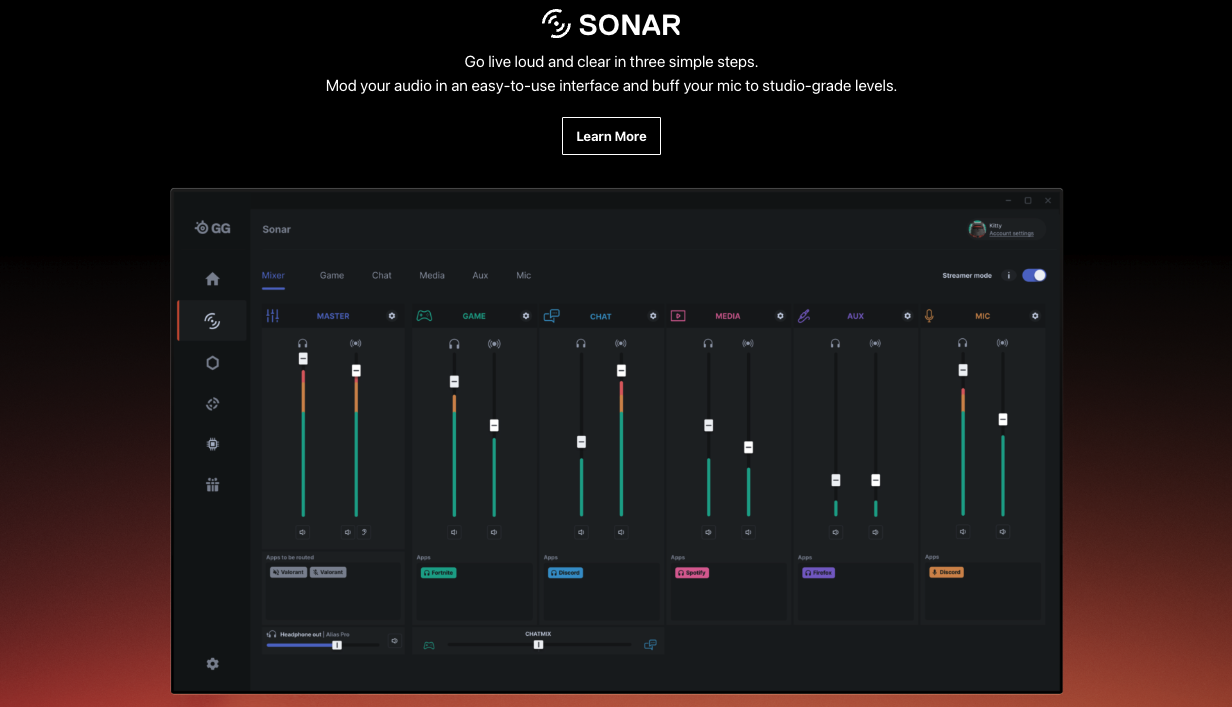Open the settings gear in the sidebar
Image resolution: width=1232 pixels, height=707 pixels.
pyautogui.click(x=212, y=664)
